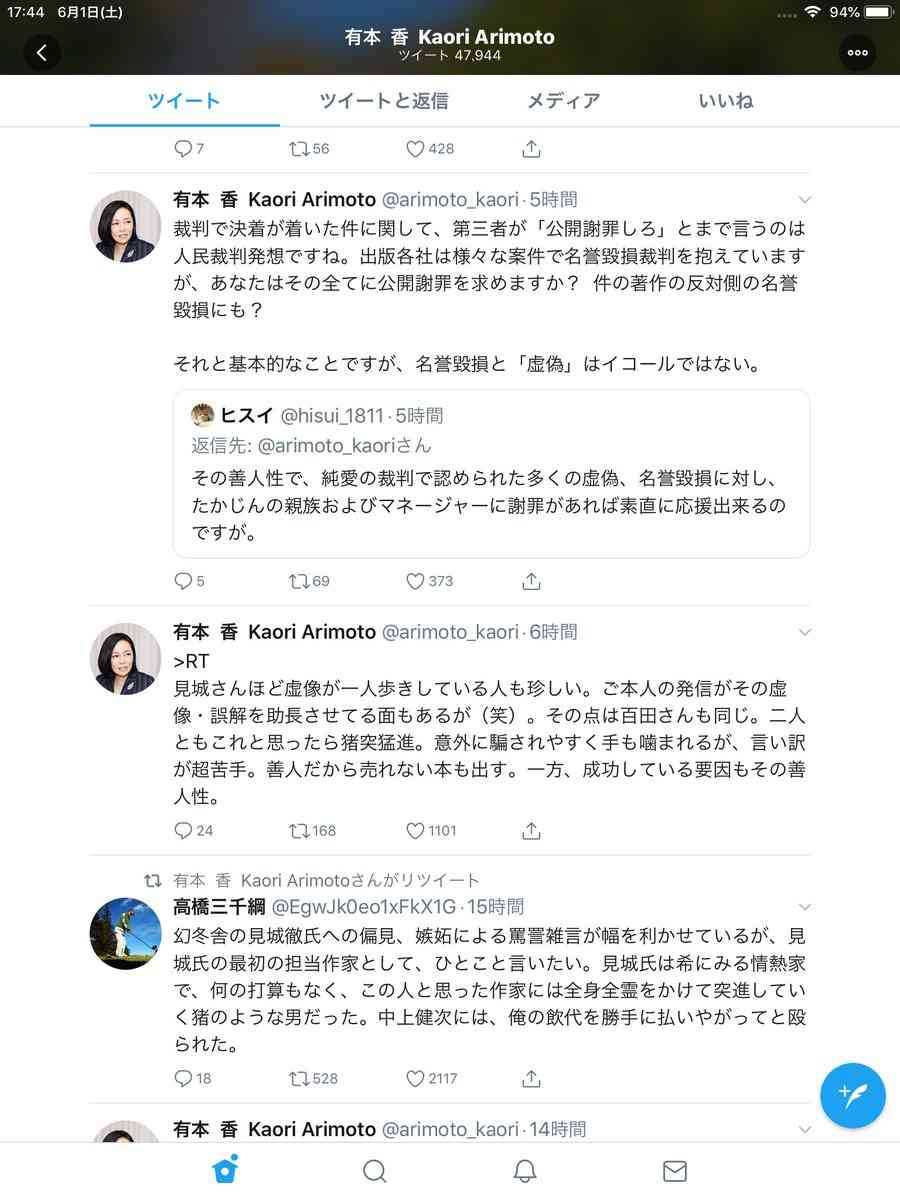Expand options chevron on the 6時間 tweet
The height and width of the screenshot is (1200, 900).
point(805,632)
